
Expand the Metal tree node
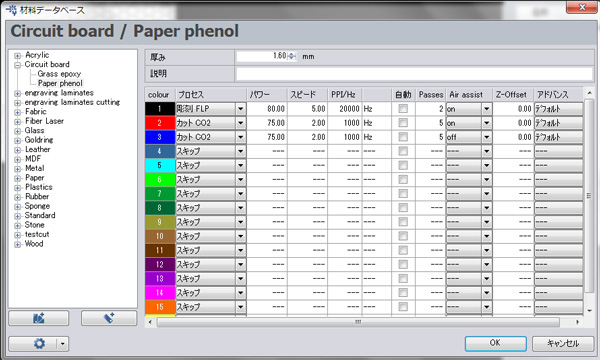(17, 169)
